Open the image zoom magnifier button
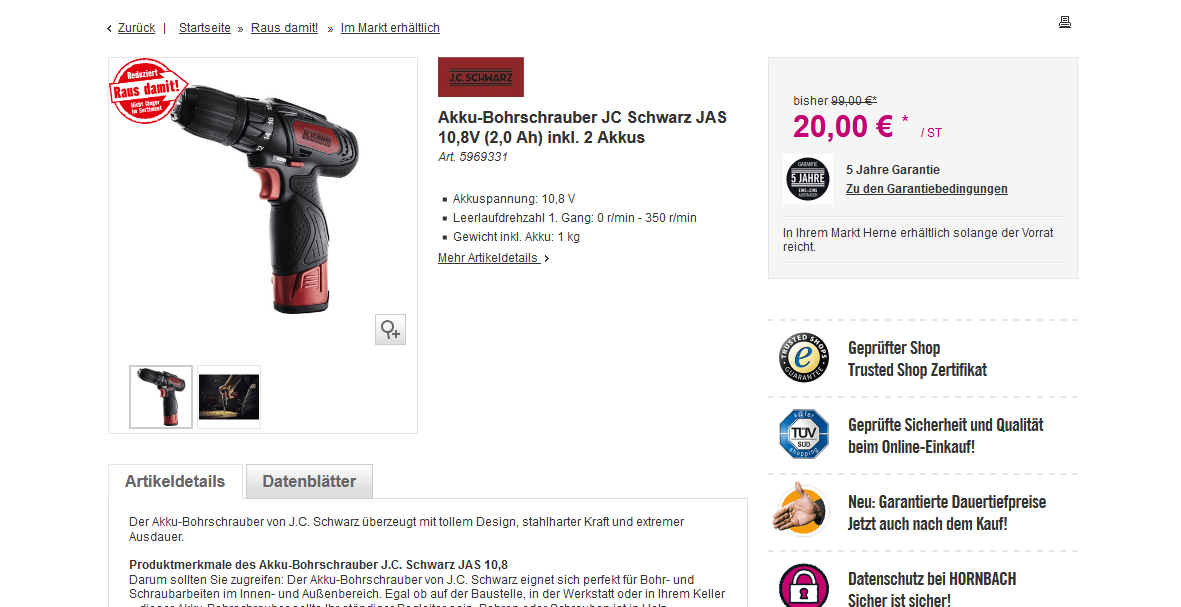The image size is (1181, 607). 390,330
